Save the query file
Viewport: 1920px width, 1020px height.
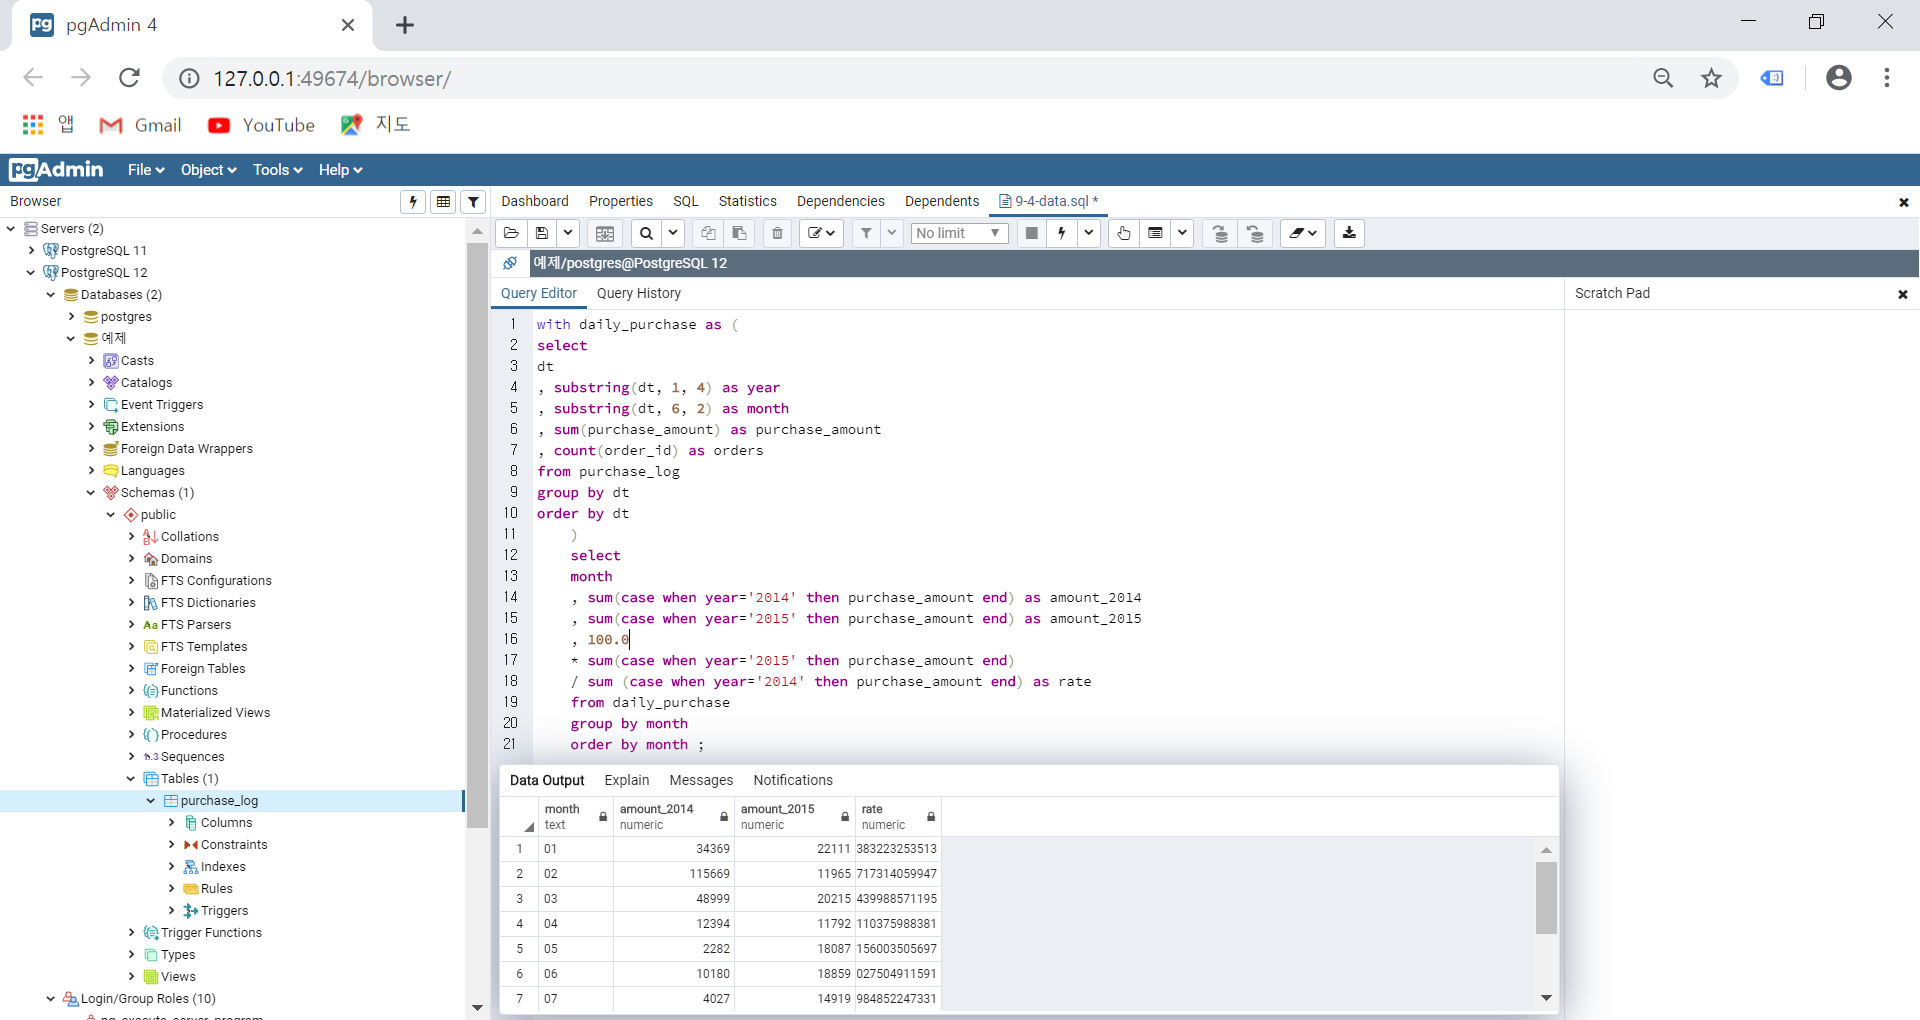[x=542, y=233]
